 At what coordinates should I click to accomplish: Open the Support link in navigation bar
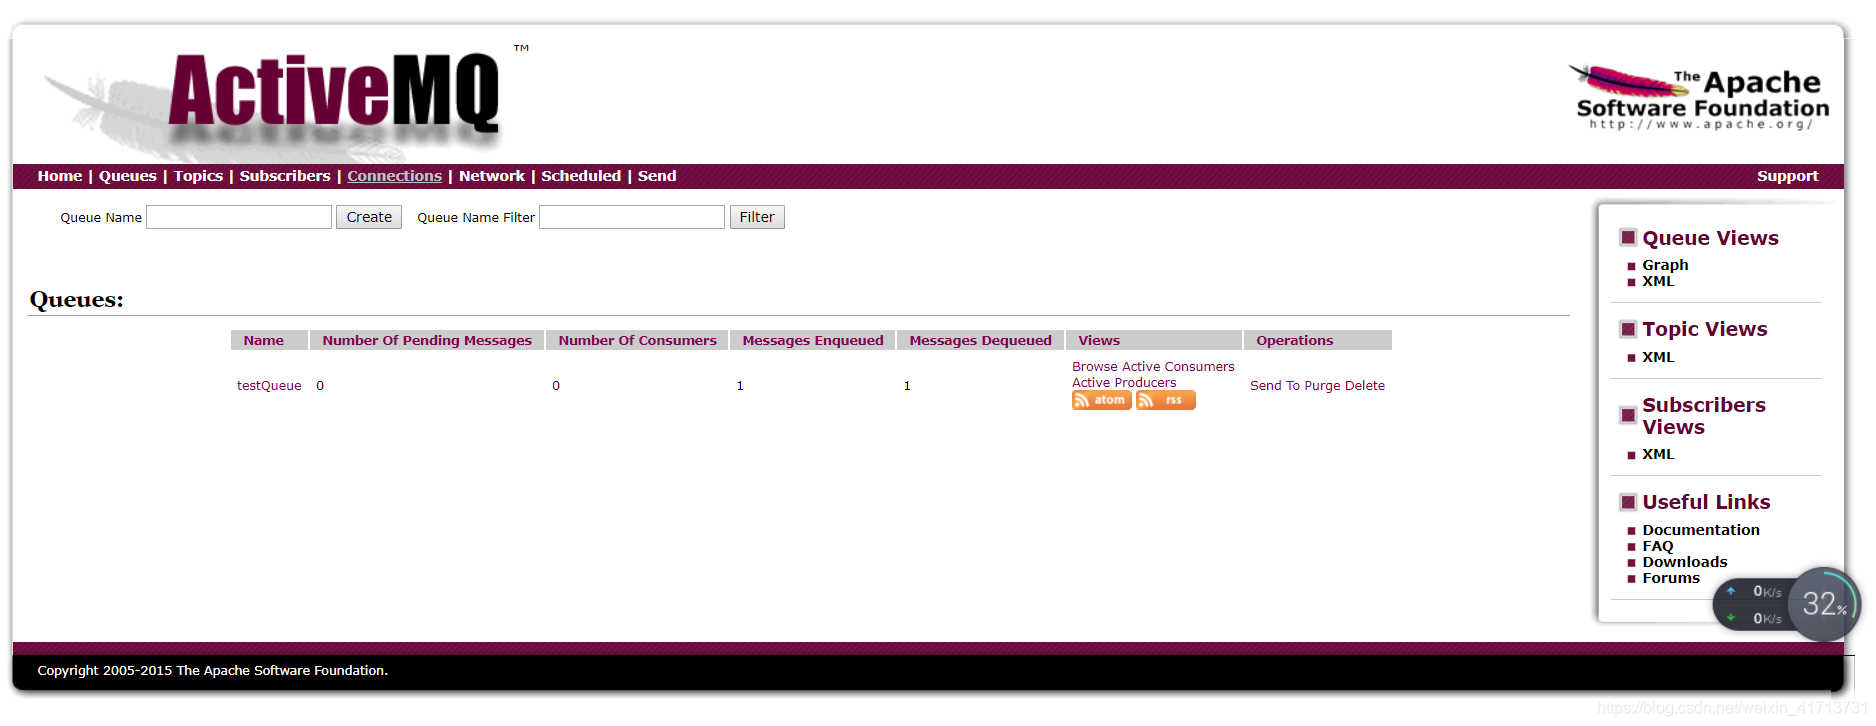coord(1788,176)
